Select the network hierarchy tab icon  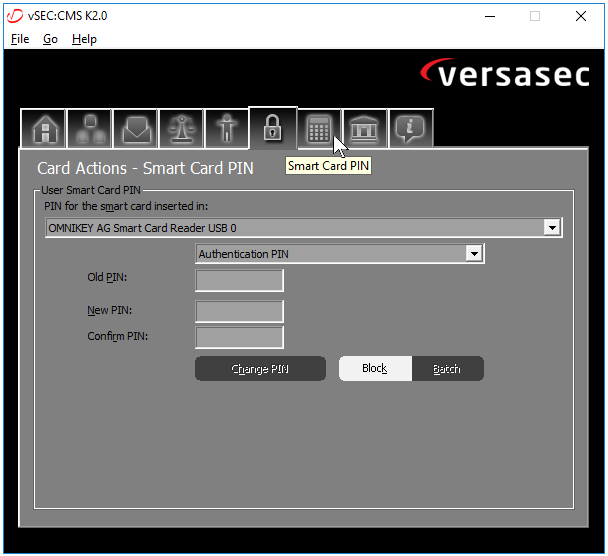(90, 128)
